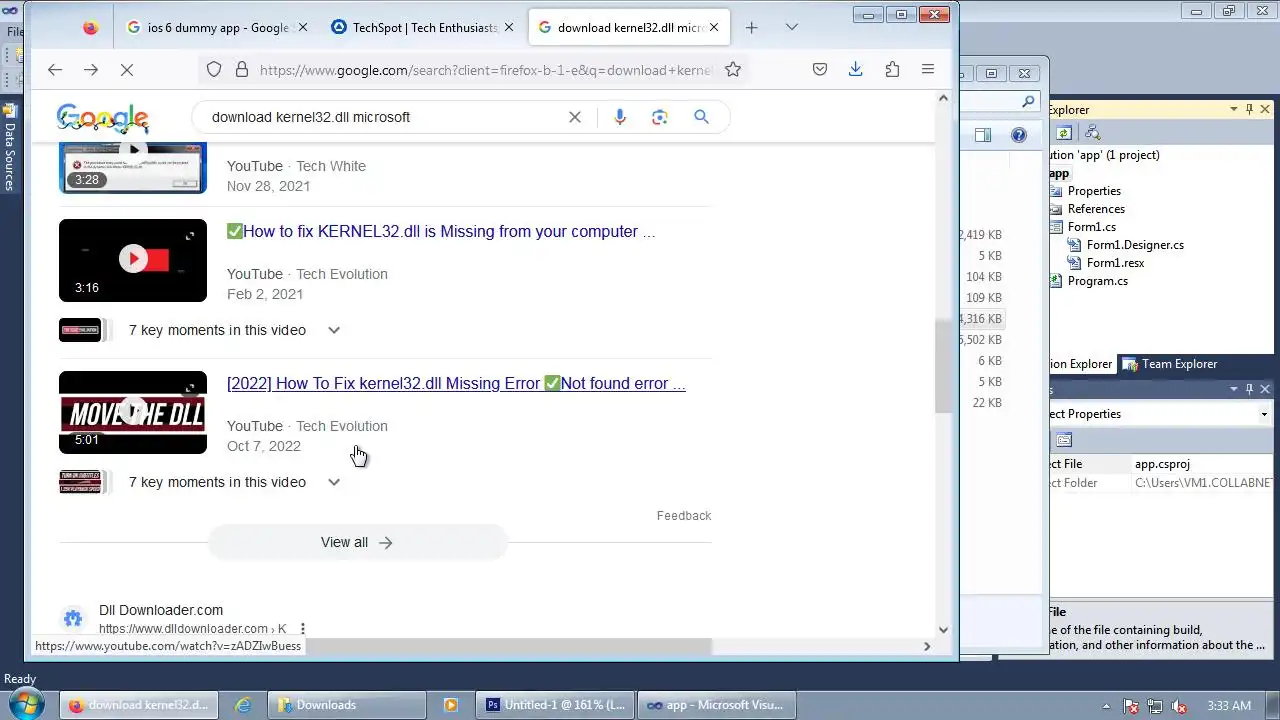
Task: Select Program.cs in Solution Explorer
Action: point(1097,281)
